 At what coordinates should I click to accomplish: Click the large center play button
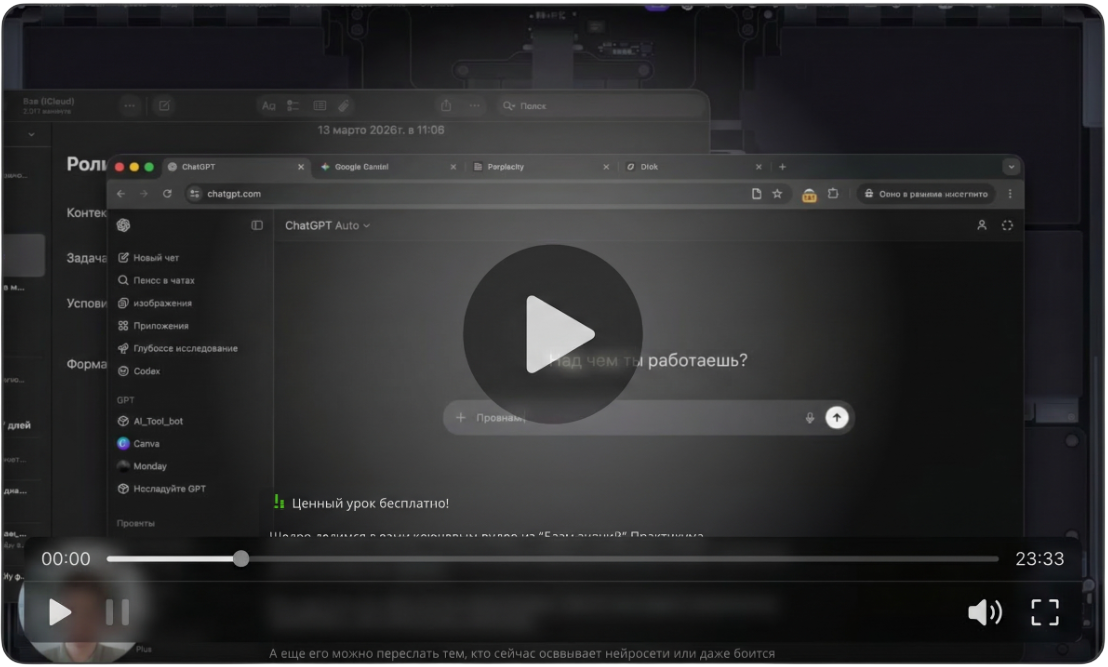click(x=552, y=334)
